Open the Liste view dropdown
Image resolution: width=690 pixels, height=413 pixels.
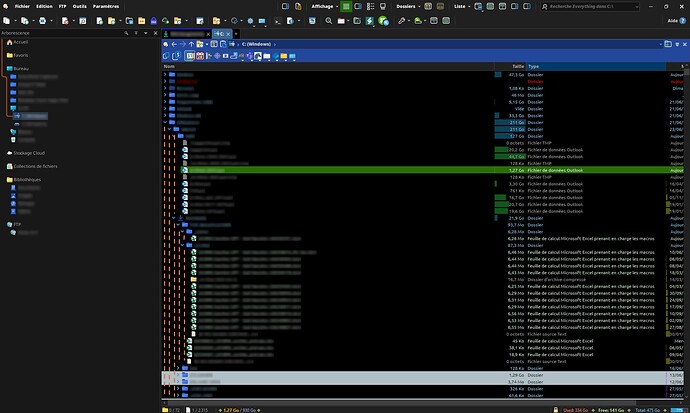462,6
